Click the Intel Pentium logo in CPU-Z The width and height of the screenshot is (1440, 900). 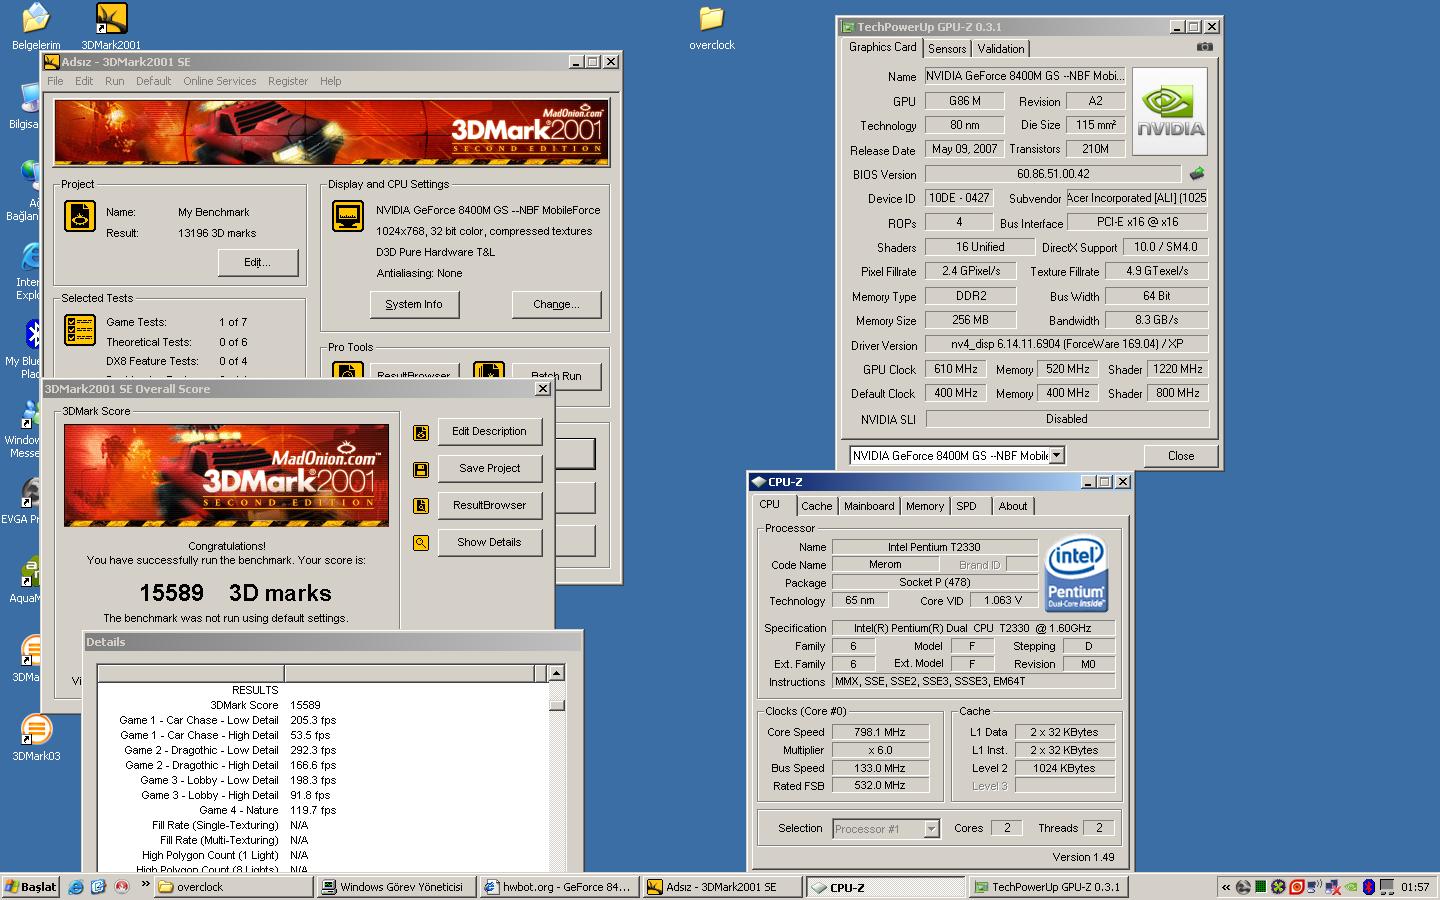click(x=1076, y=575)
